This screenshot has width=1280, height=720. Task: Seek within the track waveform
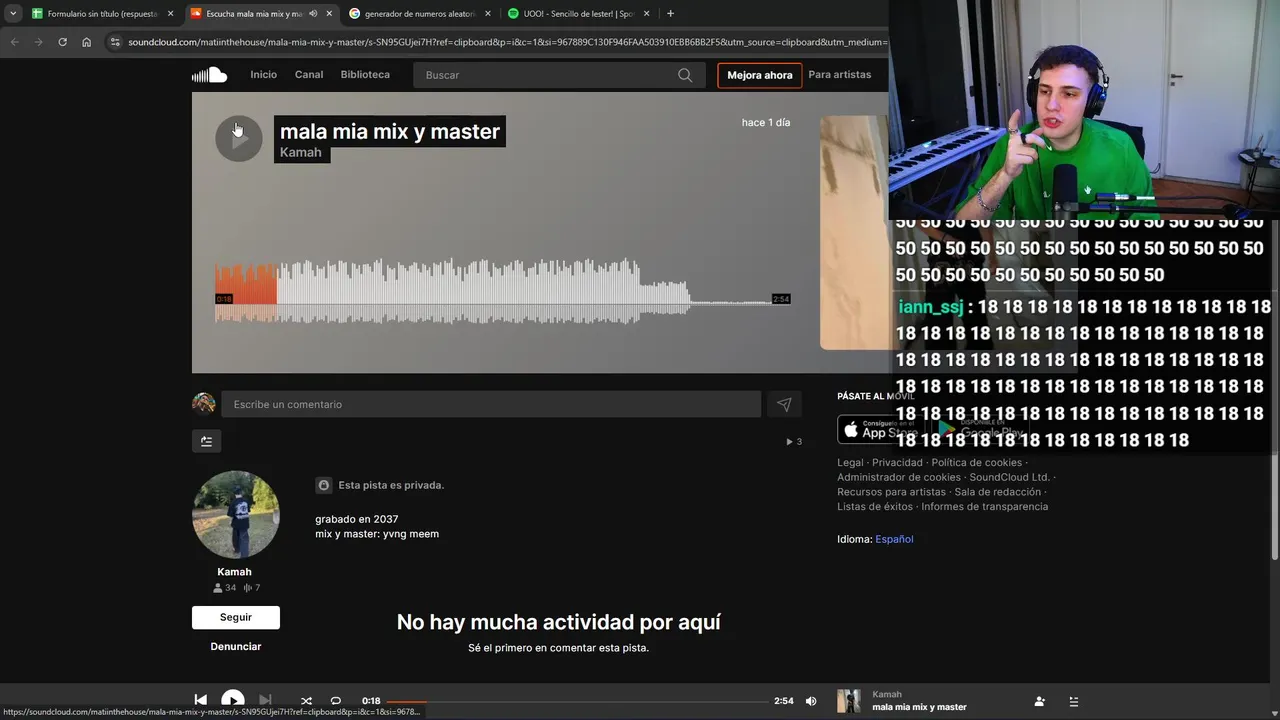[503, 291]
